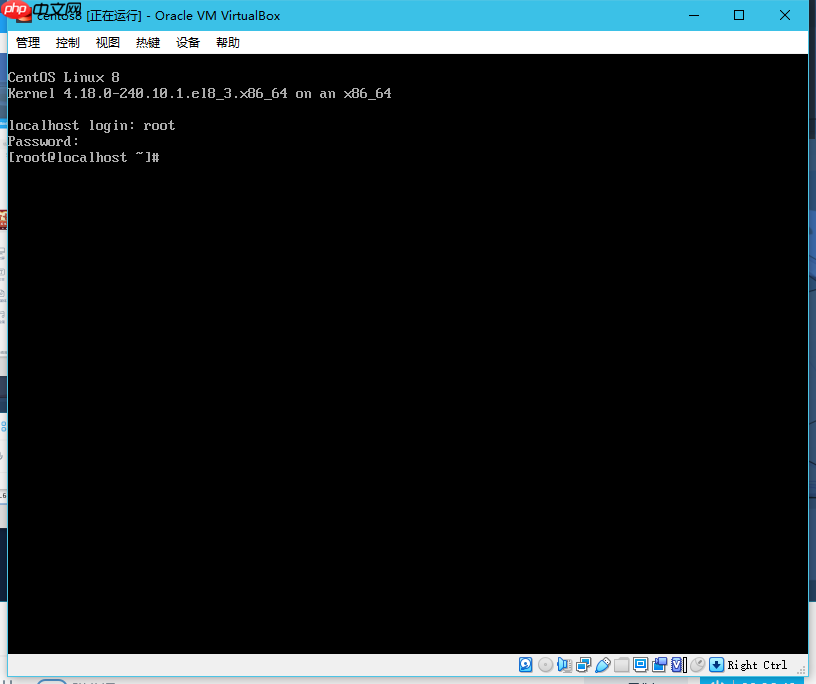Viewport: 816px width, 684px height.
Task: Open the USB devices status icon
Action: point(603,664)
